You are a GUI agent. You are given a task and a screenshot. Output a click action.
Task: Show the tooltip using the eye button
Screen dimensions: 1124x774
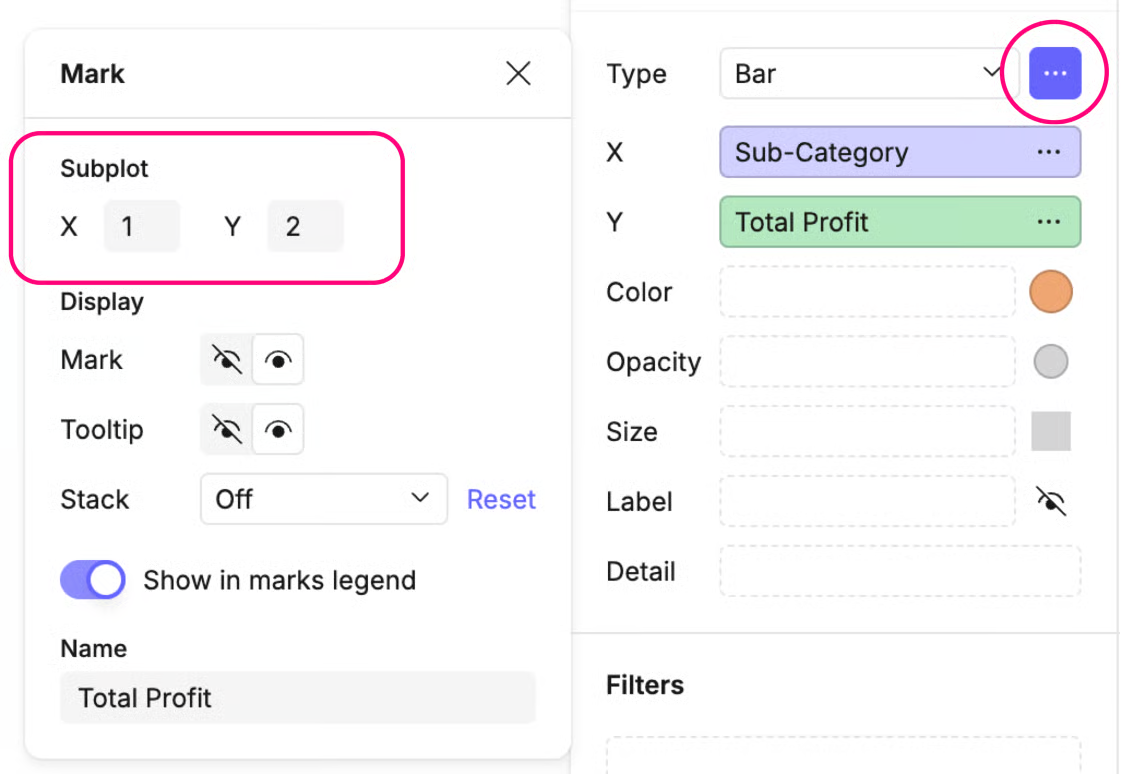click(278, 430)
